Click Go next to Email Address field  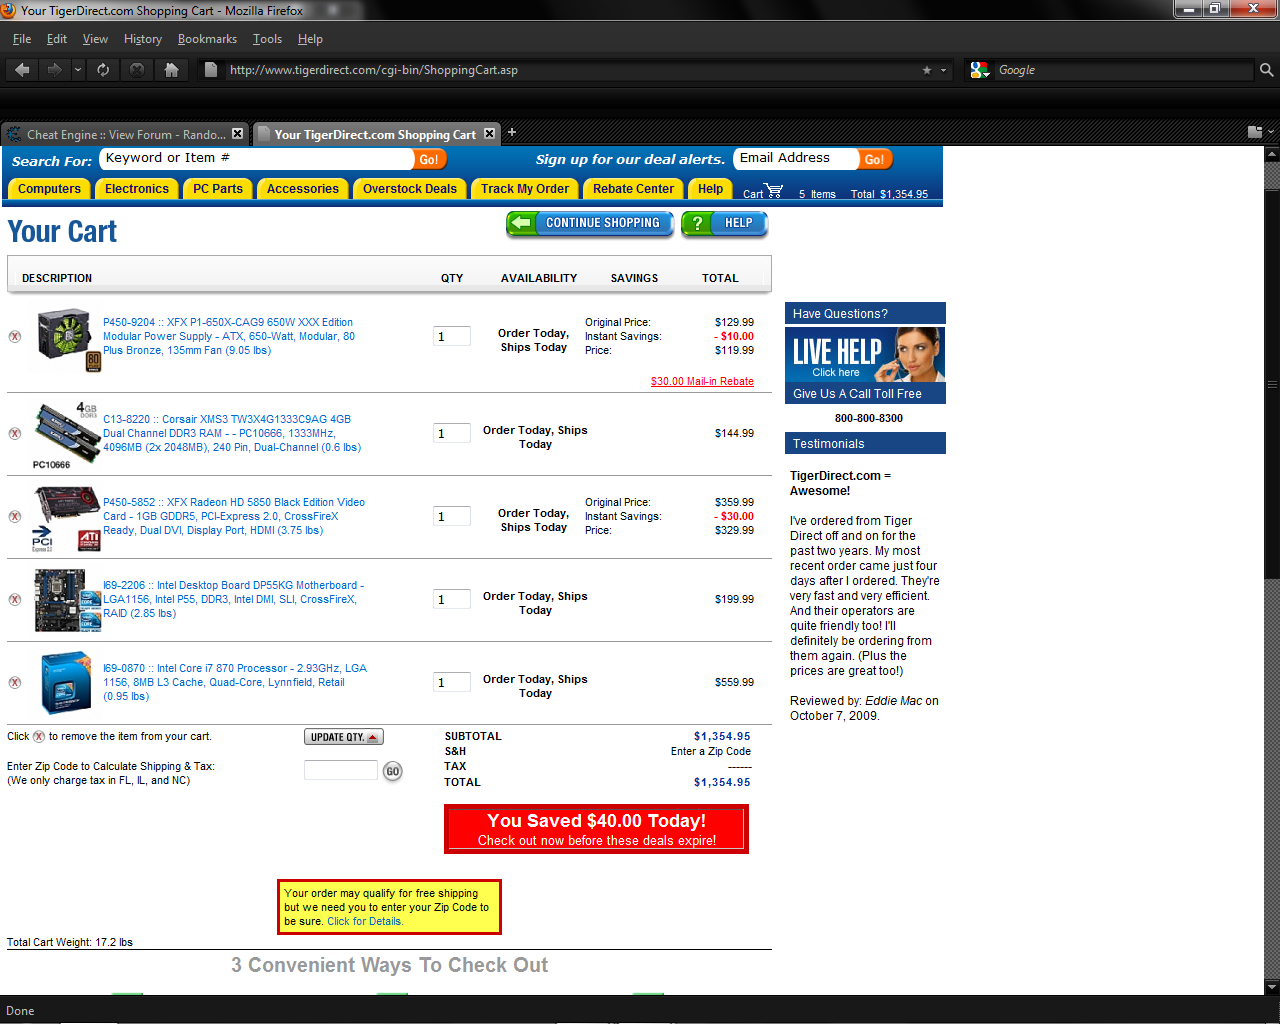pyautogui.click(x=874, y=159)
